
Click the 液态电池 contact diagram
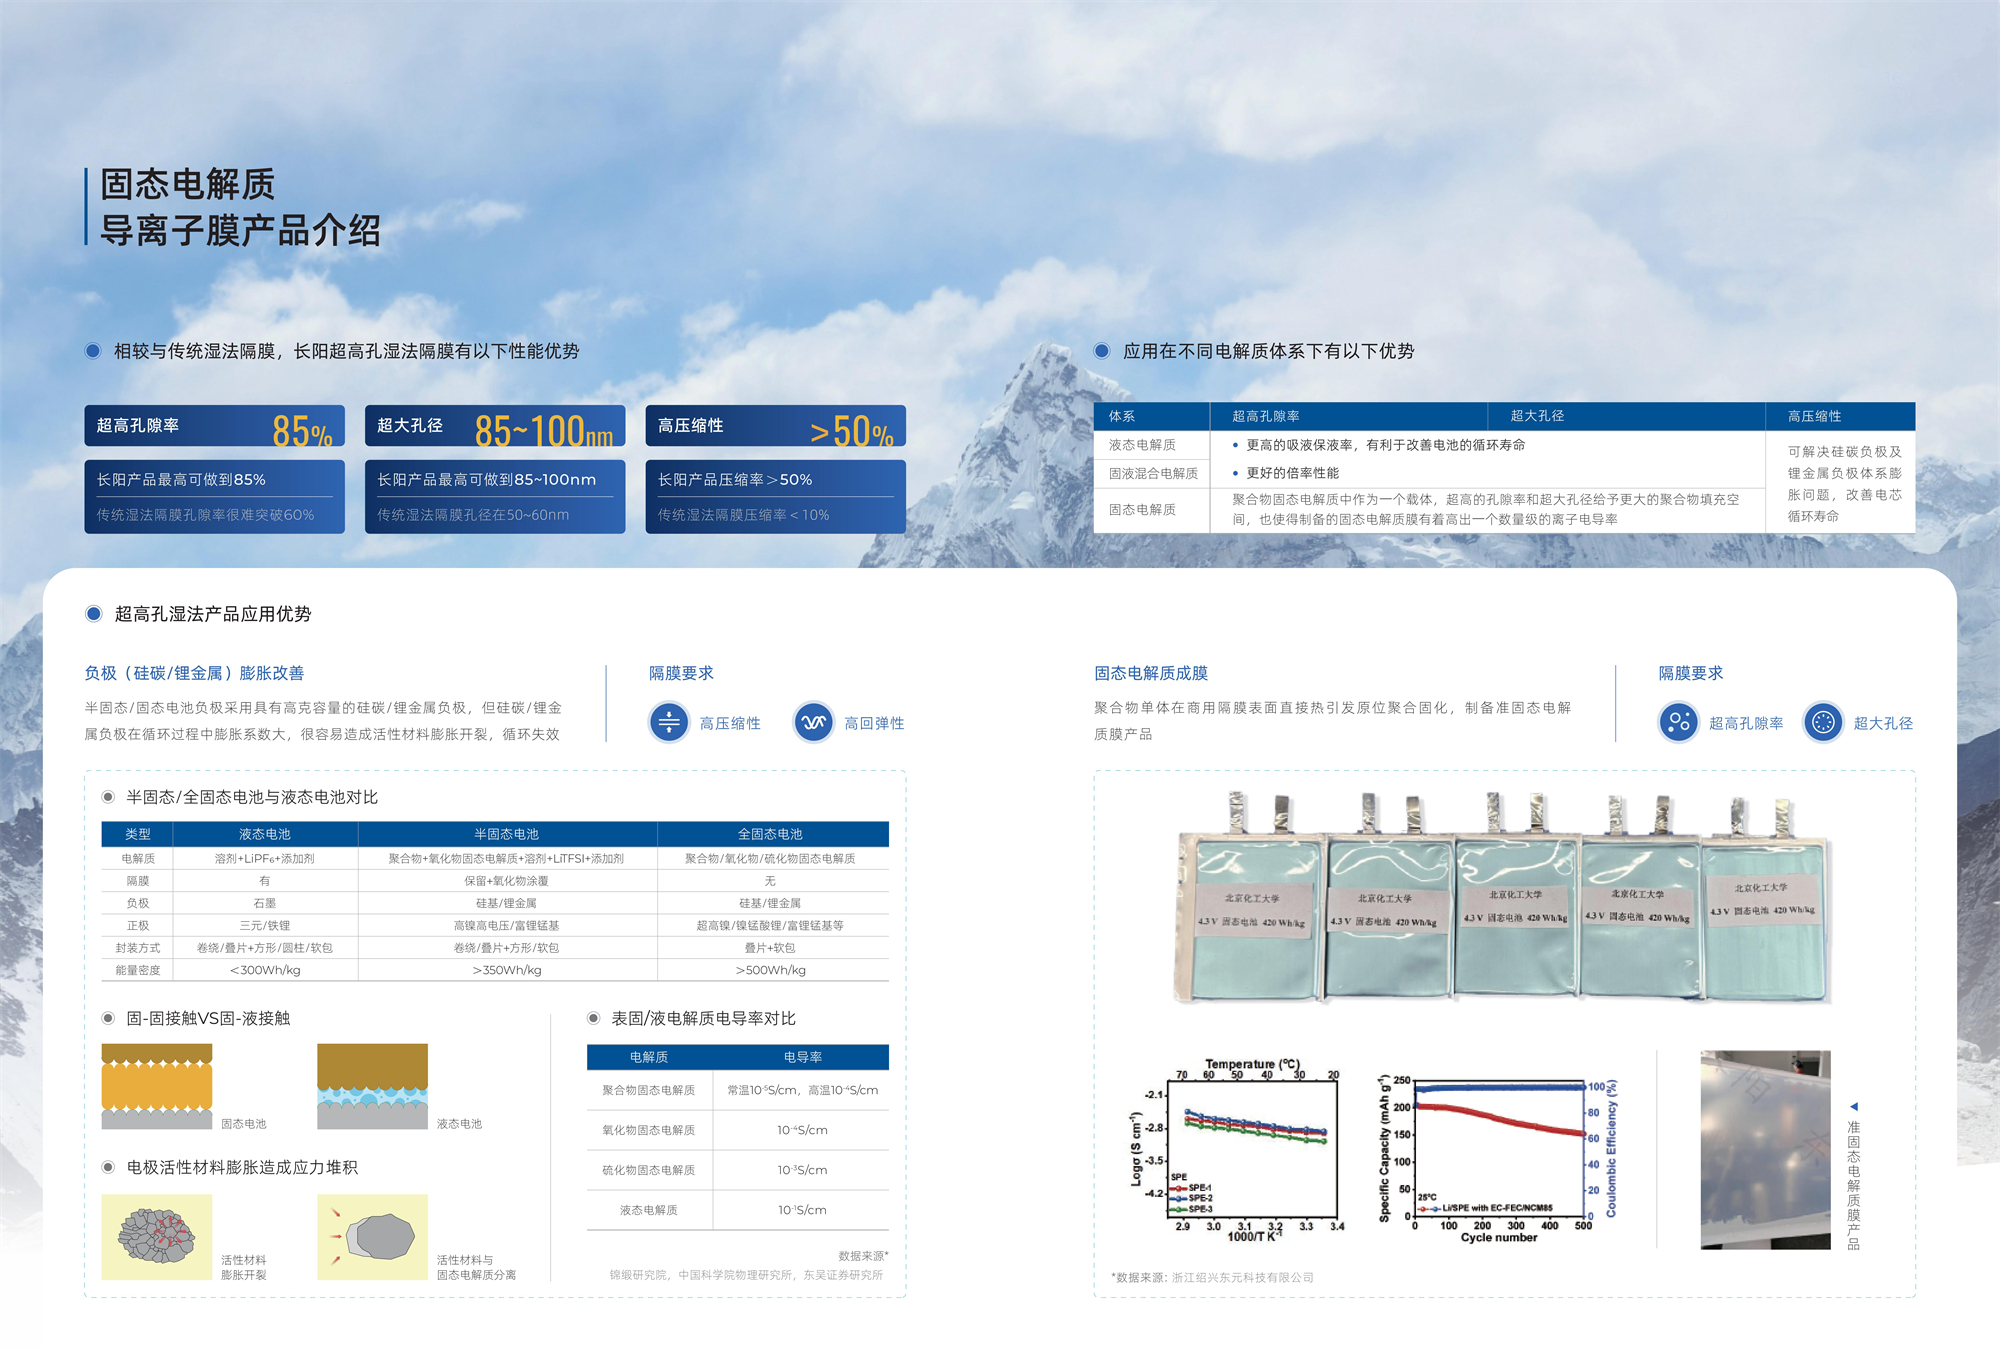pos(372,1087)
